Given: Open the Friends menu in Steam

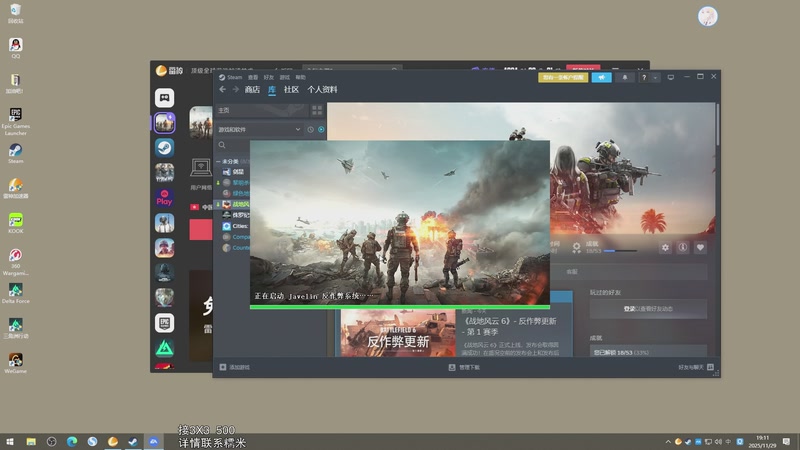Looking at the screenshot, I should coord(269,78).
